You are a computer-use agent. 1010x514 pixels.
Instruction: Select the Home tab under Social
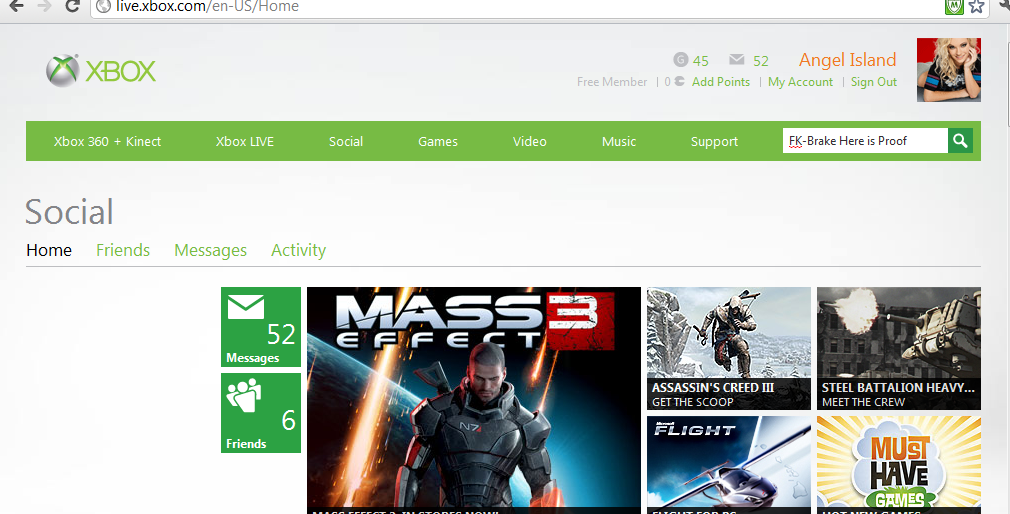coord(49,250)
